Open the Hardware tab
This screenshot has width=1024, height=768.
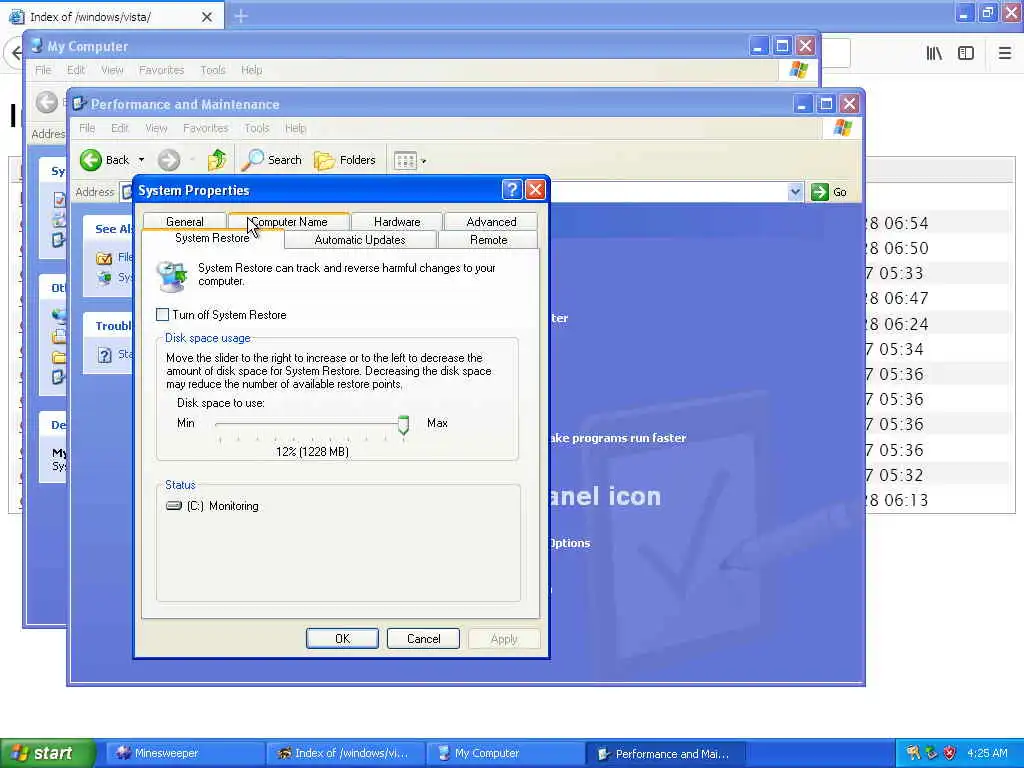[397, 221]
